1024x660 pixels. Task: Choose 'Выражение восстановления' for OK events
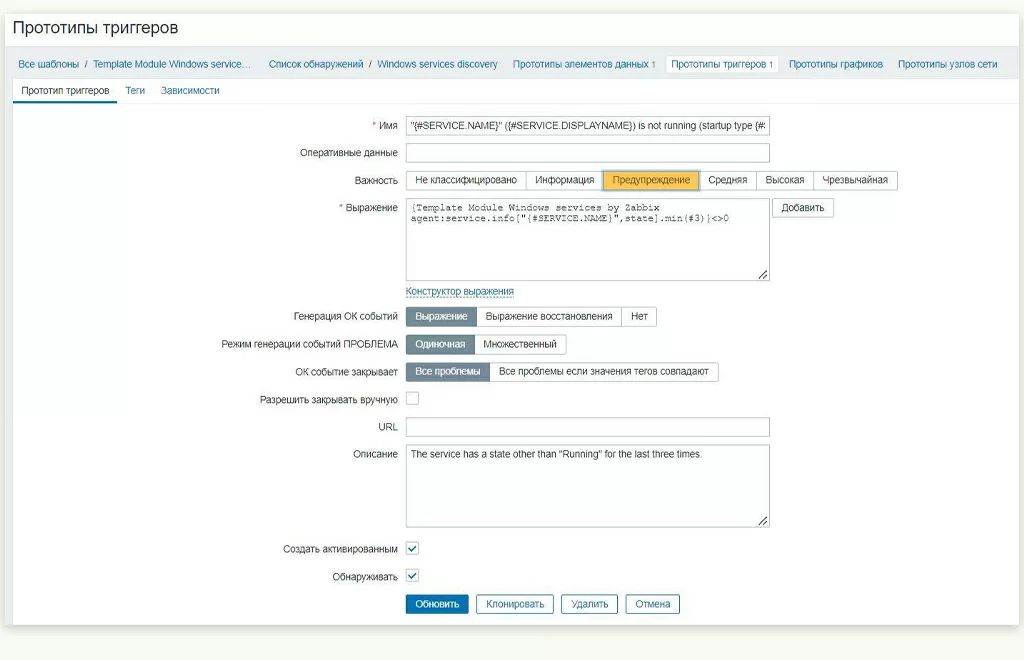pyautogui.click(x=548, y=316)
